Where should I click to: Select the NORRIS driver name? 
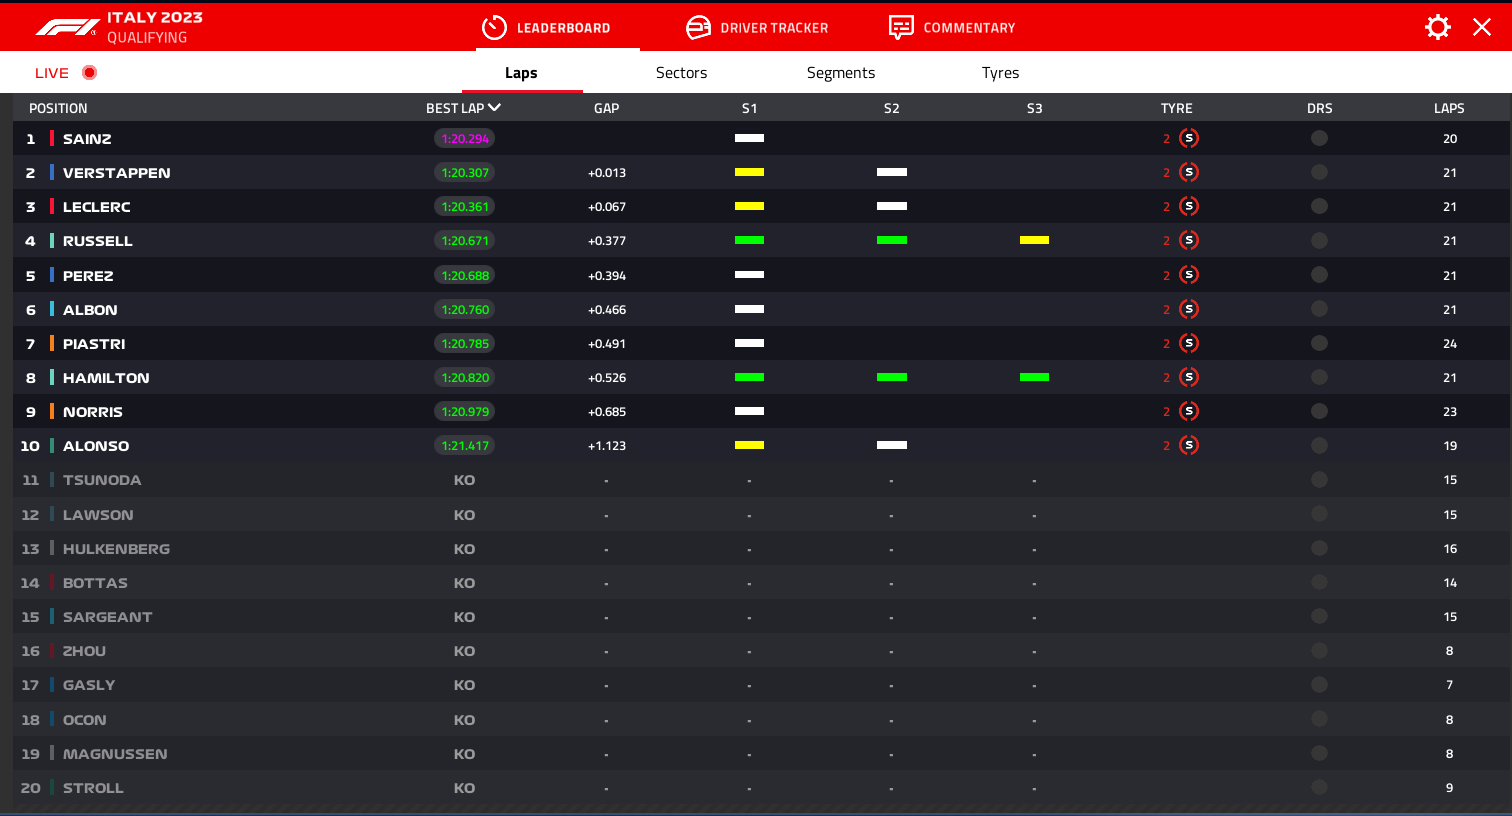(x=93, y=412)
